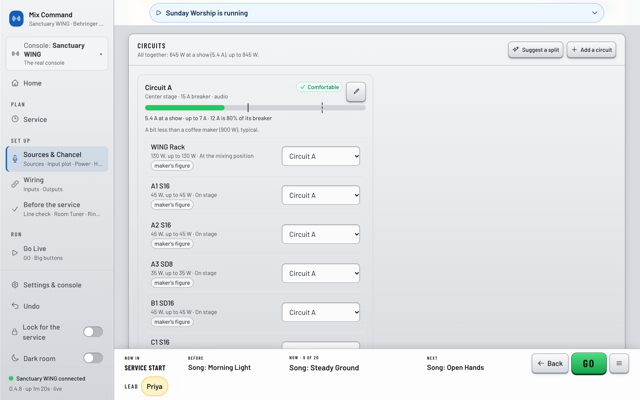Open the Console Sanctuary WING selector
This screenshot has height=400, width=640.
pyautogui.click(x=57, y=54)
